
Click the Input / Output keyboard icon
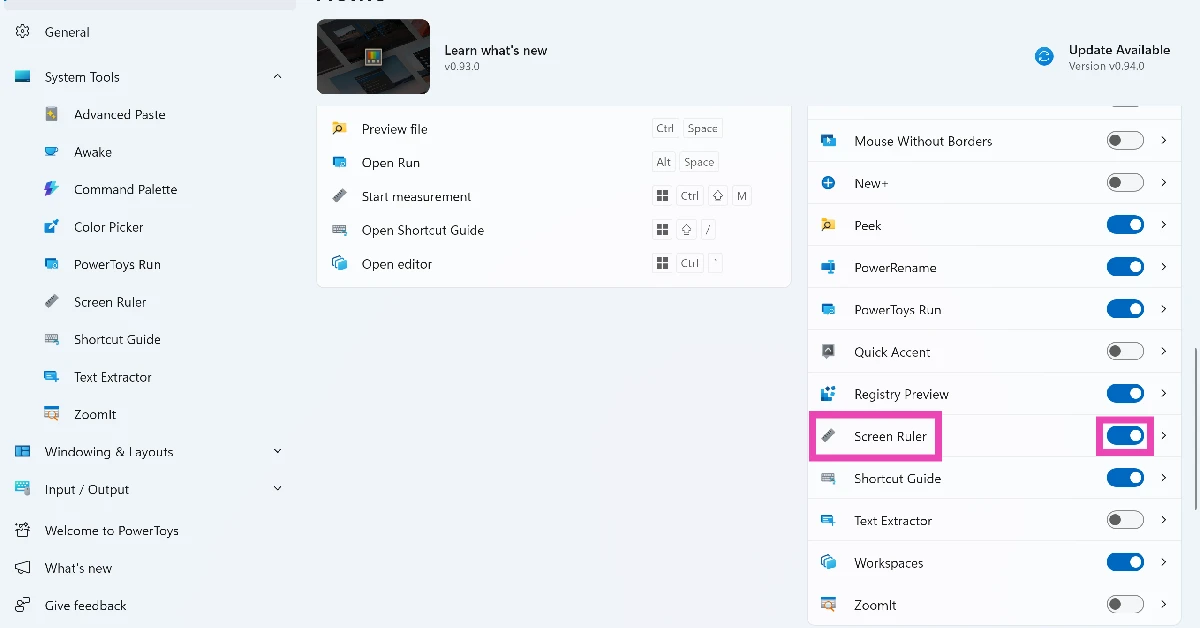[x=23, y=489]
